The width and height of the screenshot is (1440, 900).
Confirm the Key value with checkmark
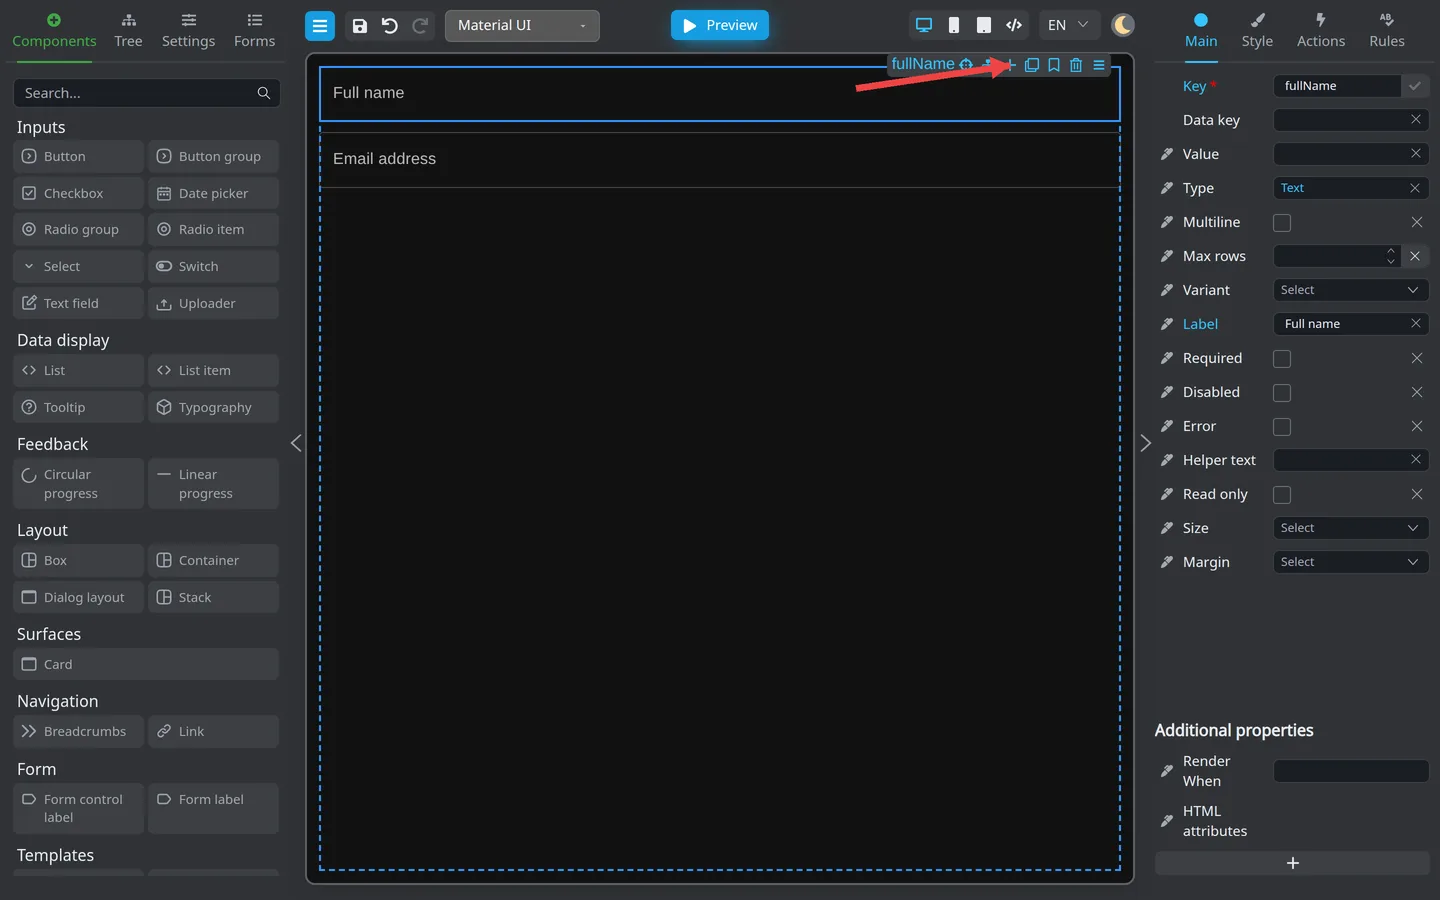pos(1415,86)
